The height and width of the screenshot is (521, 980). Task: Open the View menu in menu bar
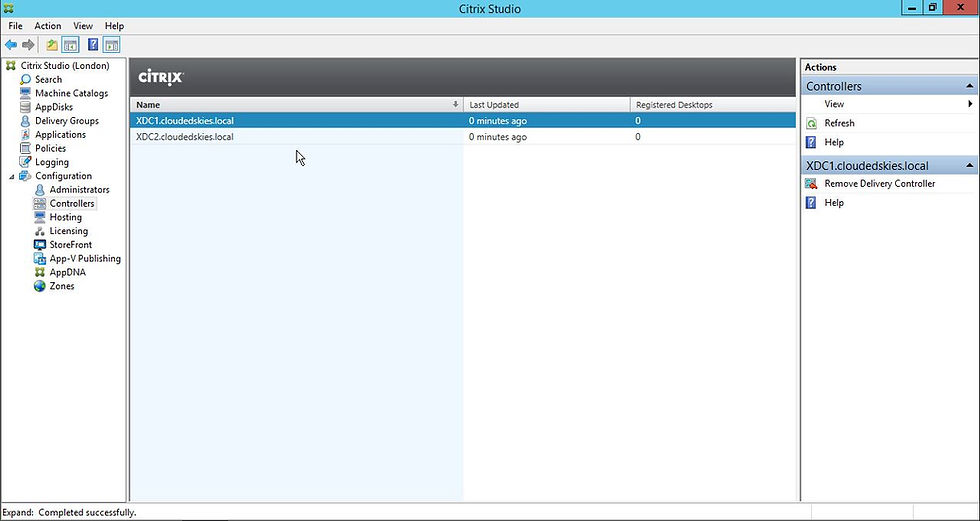pos(83,26)
